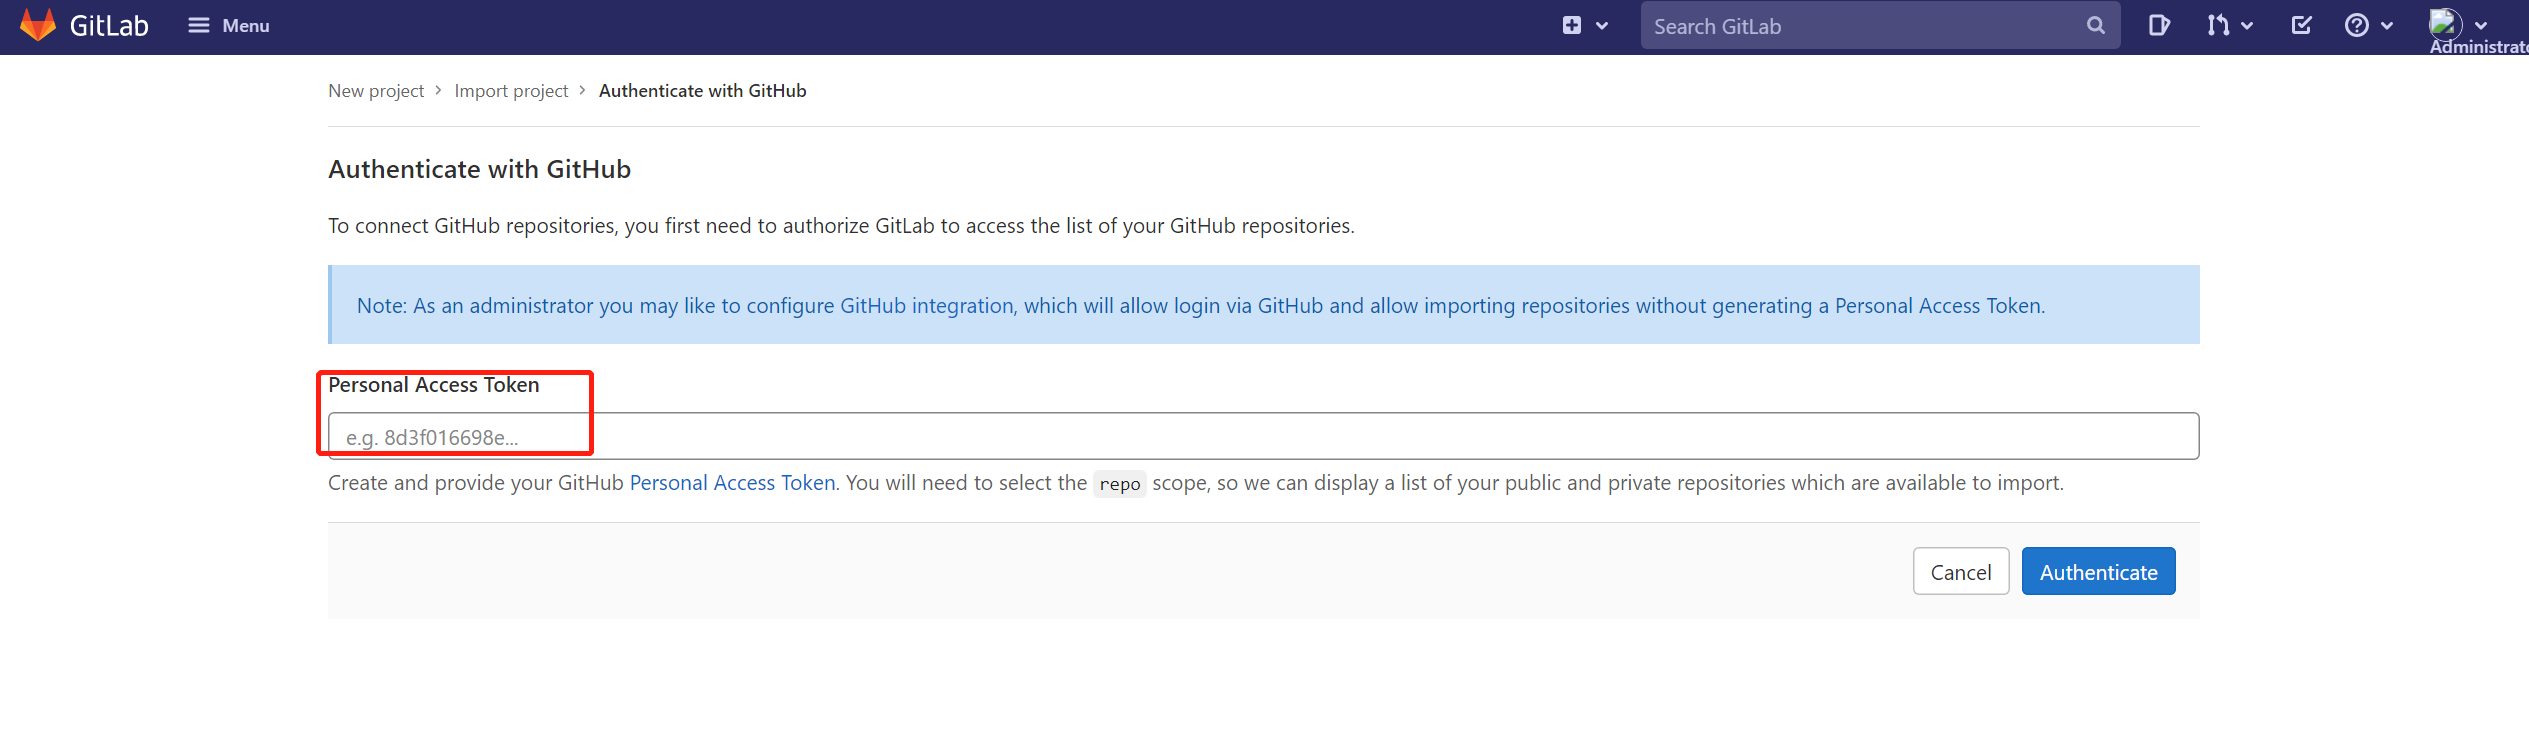Focus the Search GitLab field
The height and width of the screenshot is (732, 2529).
click(x=1880, y=26)
